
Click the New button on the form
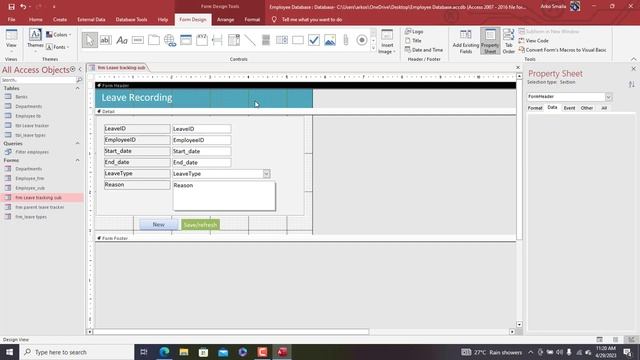coord(158,224)
